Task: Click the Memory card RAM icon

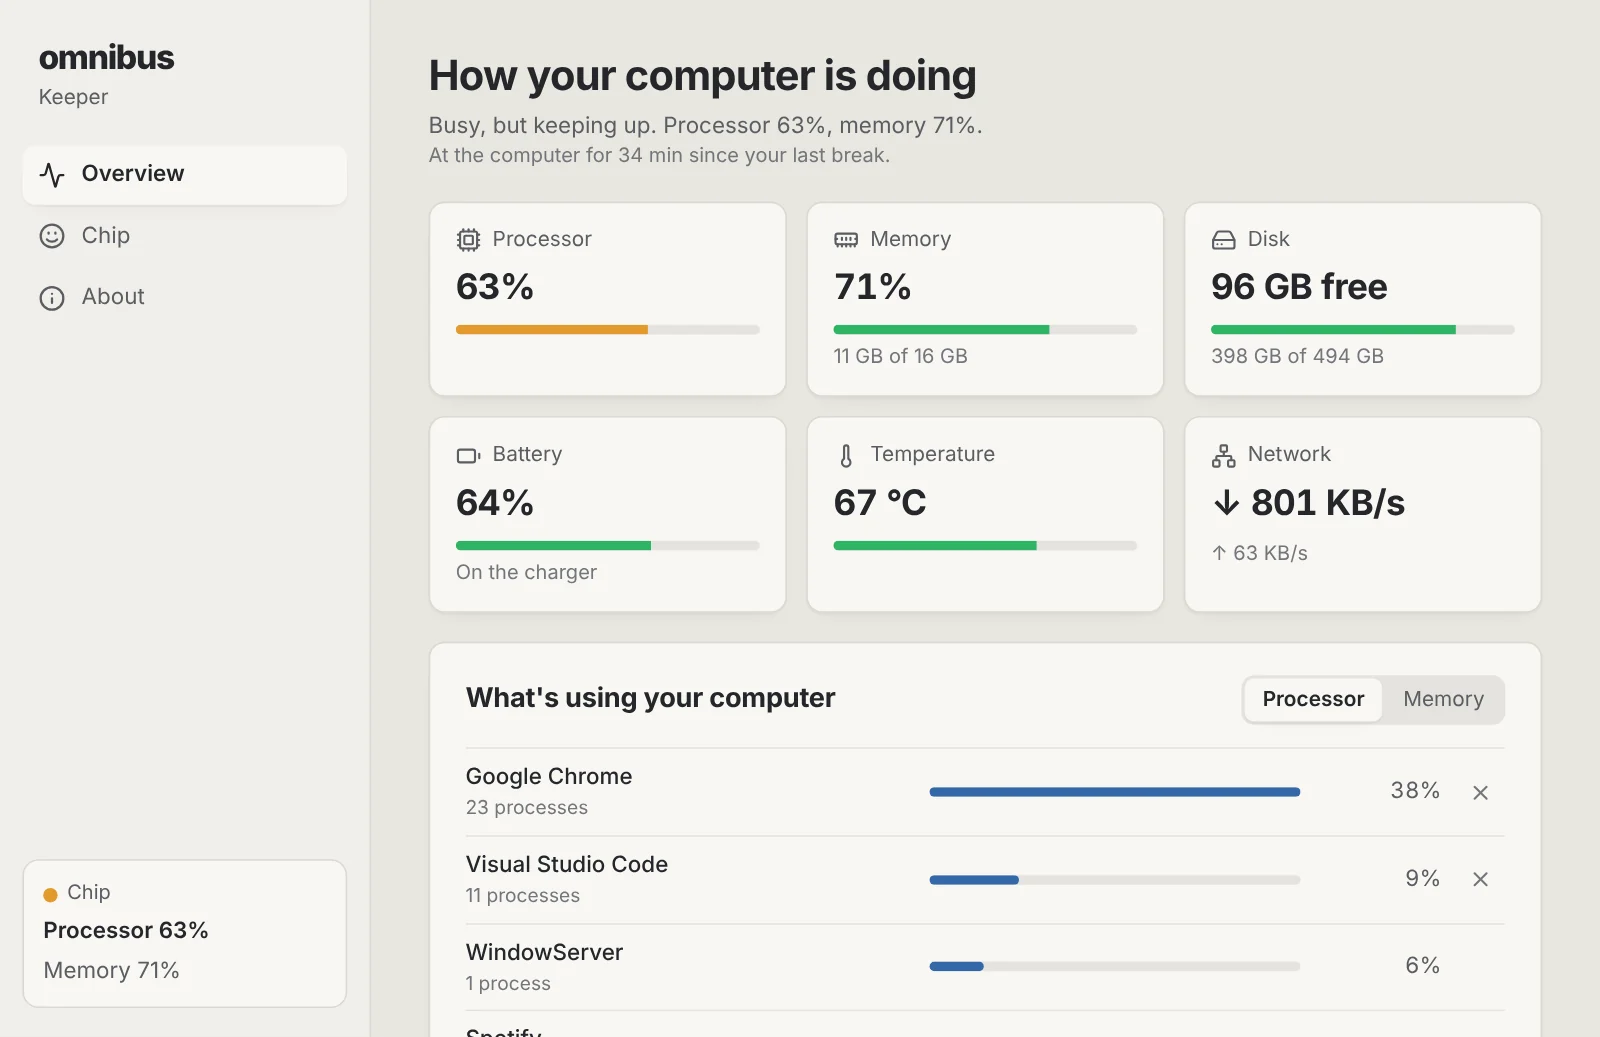Action: pyautogui.click(x=846, y=240)
